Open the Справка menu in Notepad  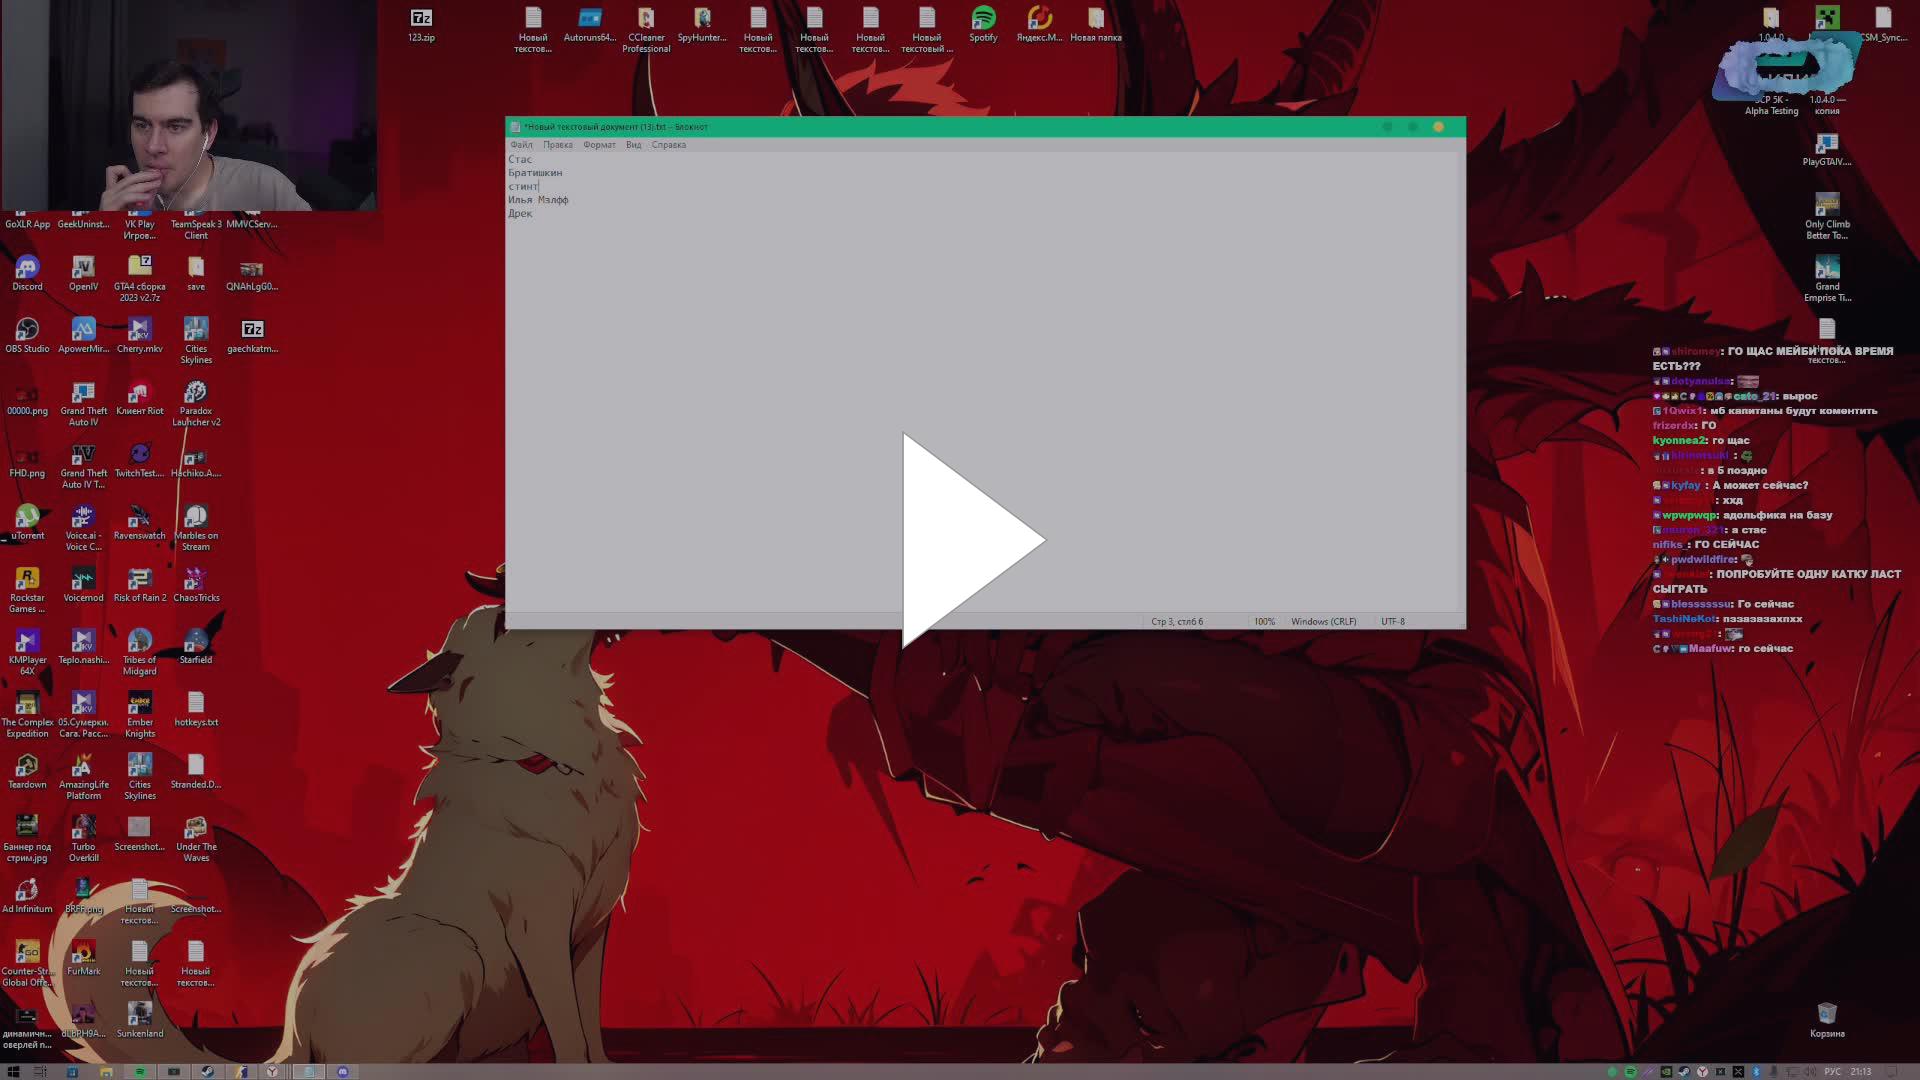pyautogui.click(x=668, y=145)
